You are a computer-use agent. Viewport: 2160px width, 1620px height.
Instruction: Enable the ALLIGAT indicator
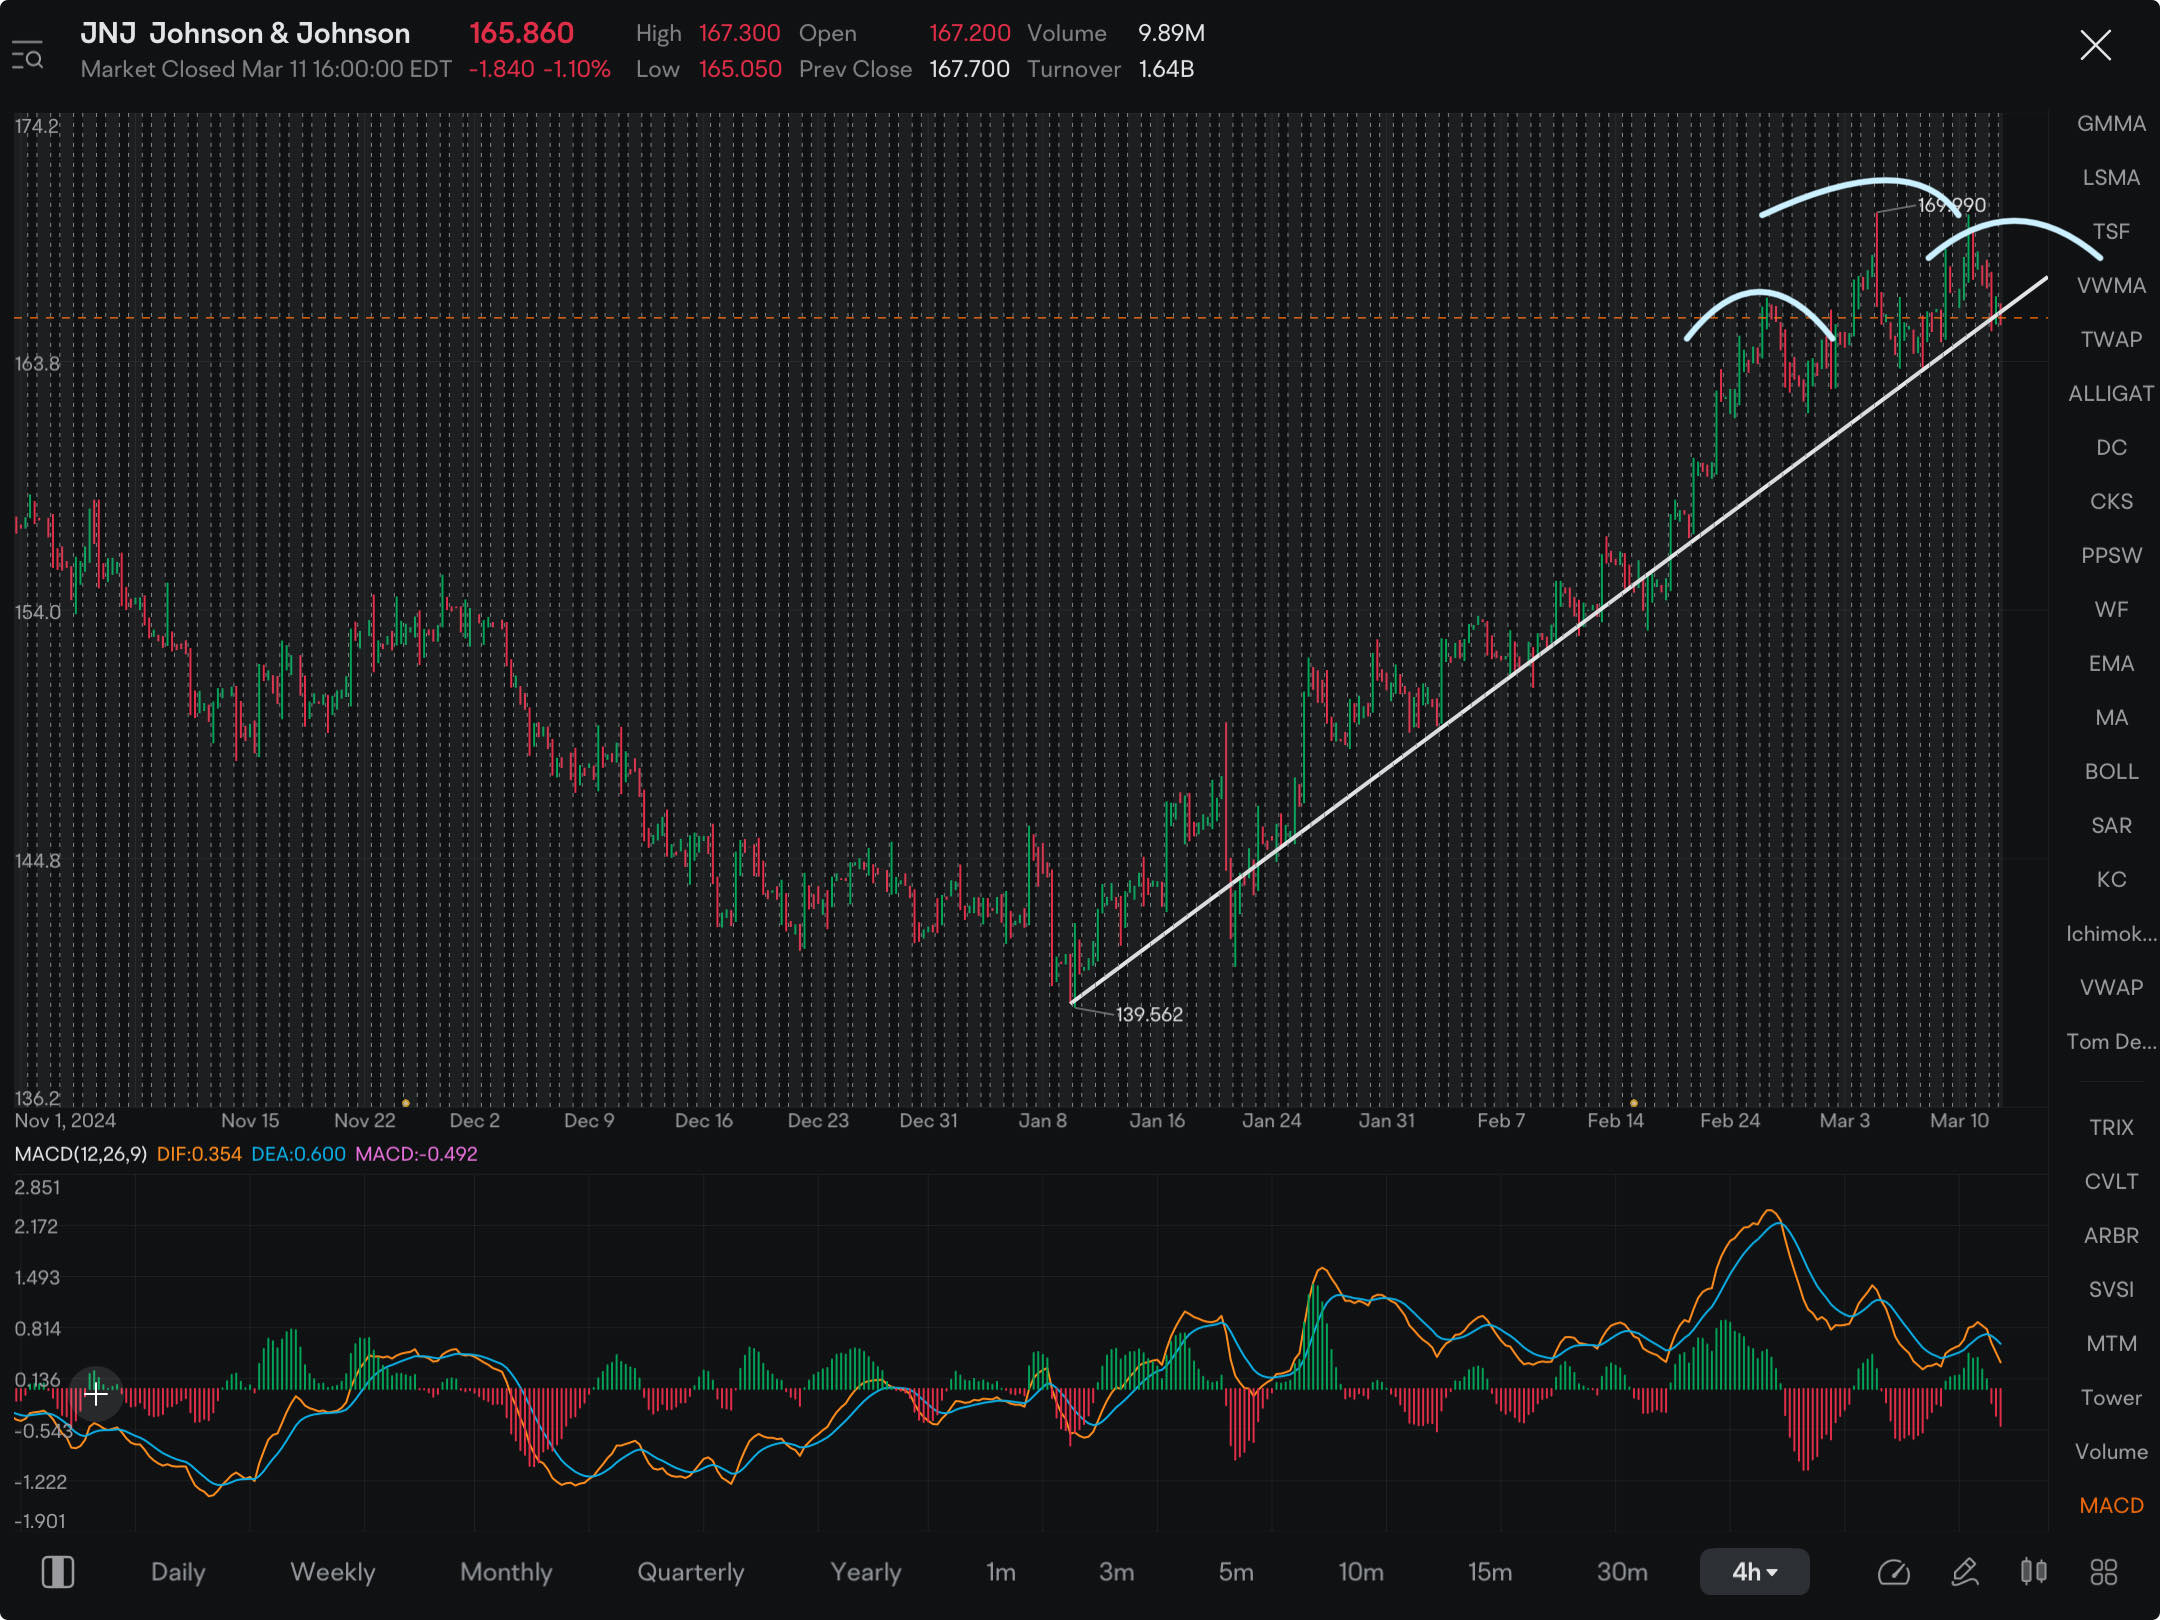pyautogui.click(x=2111, y=394)
